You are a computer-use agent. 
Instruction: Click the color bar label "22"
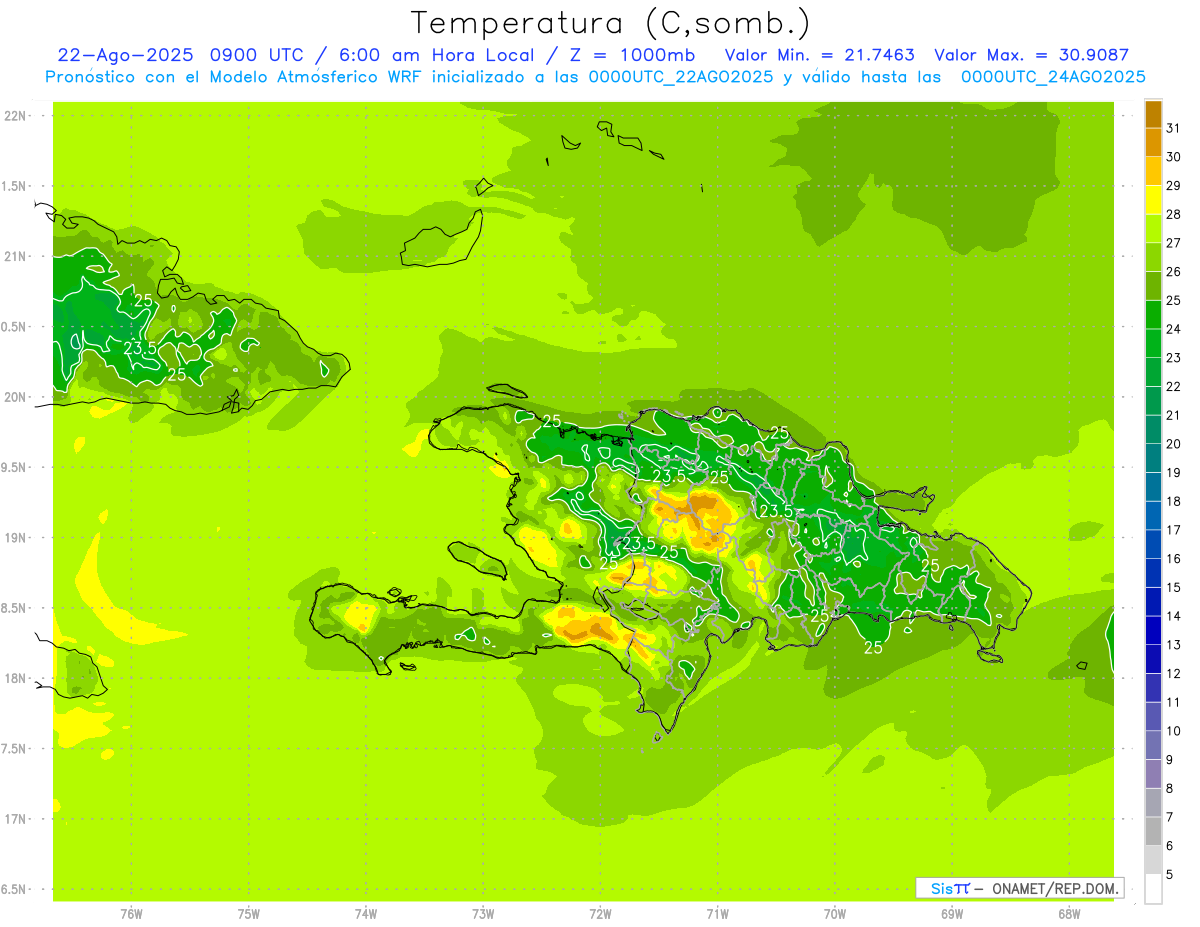(1174, 386)
